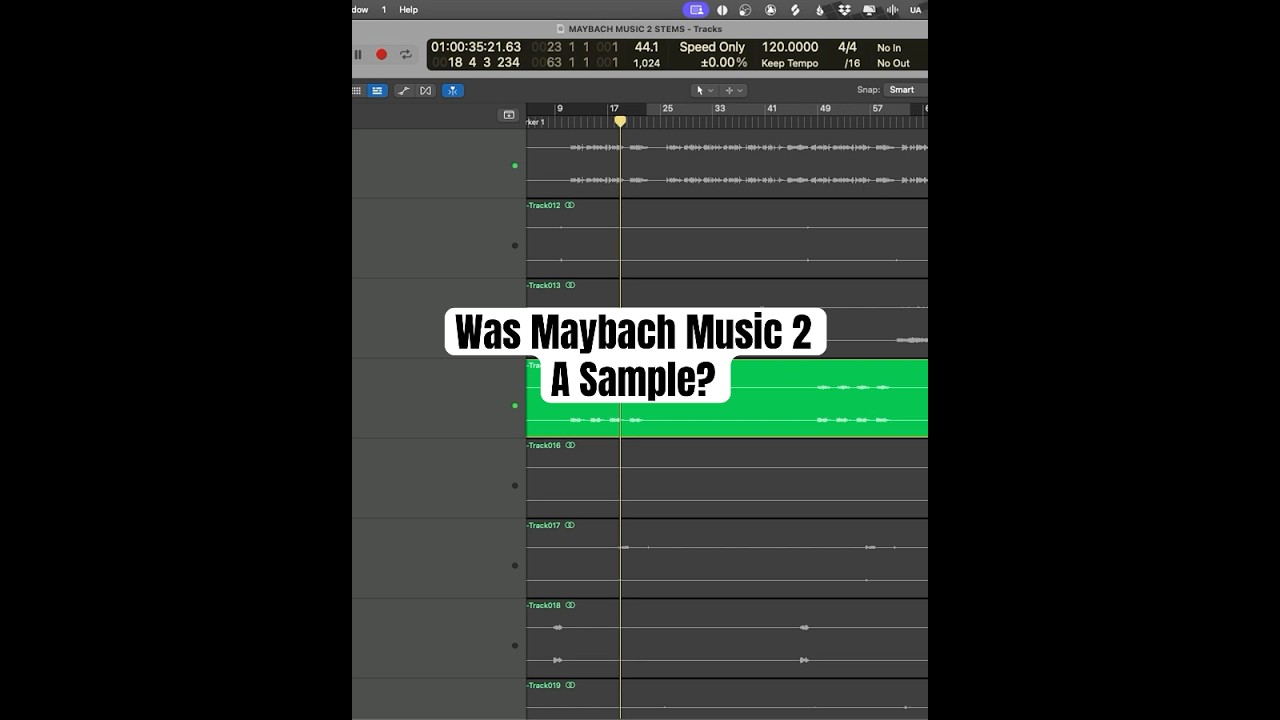The image size is (1280, 720).
Task: Select the Track016 audio region
Action: 727,478
